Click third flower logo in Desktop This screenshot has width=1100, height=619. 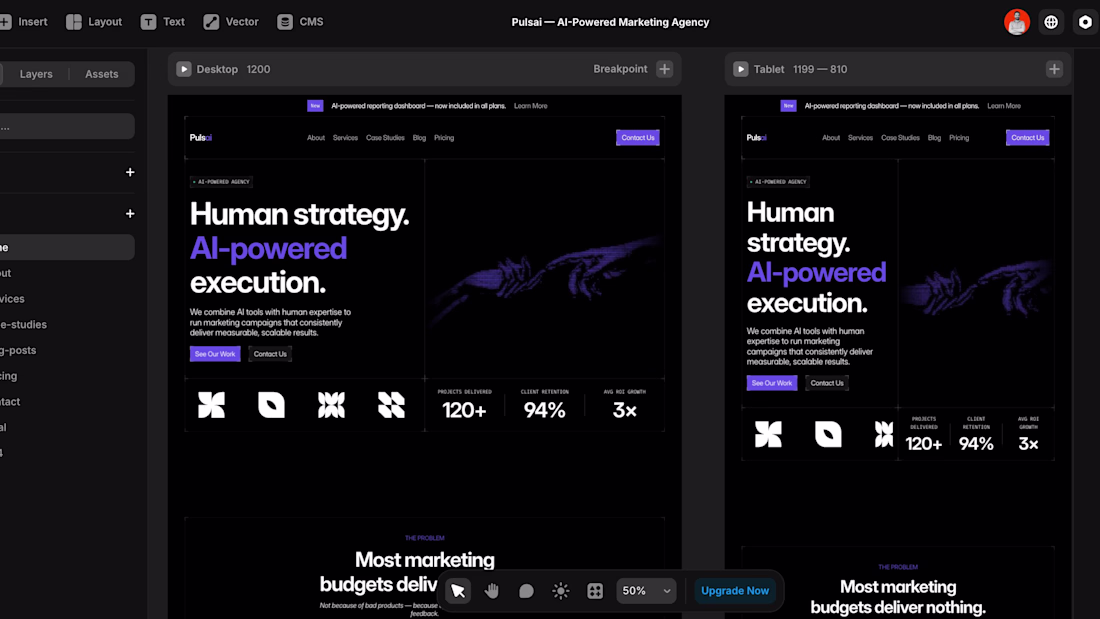(x=331, y=405)
